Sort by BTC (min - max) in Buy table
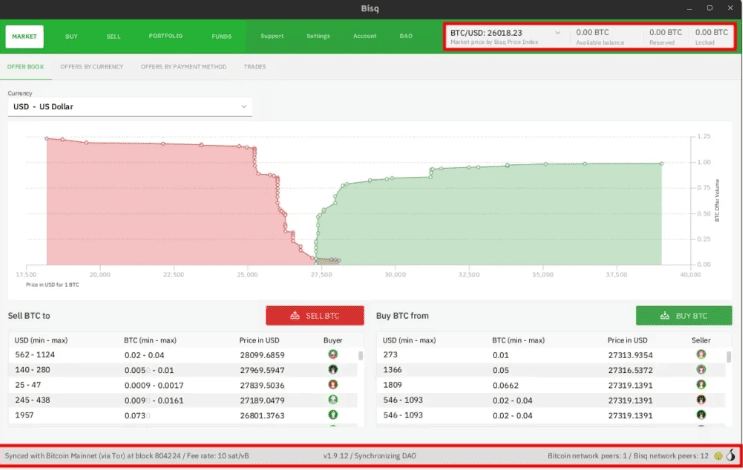This screenshot has height=470, width=743. (x=518, y=340)
